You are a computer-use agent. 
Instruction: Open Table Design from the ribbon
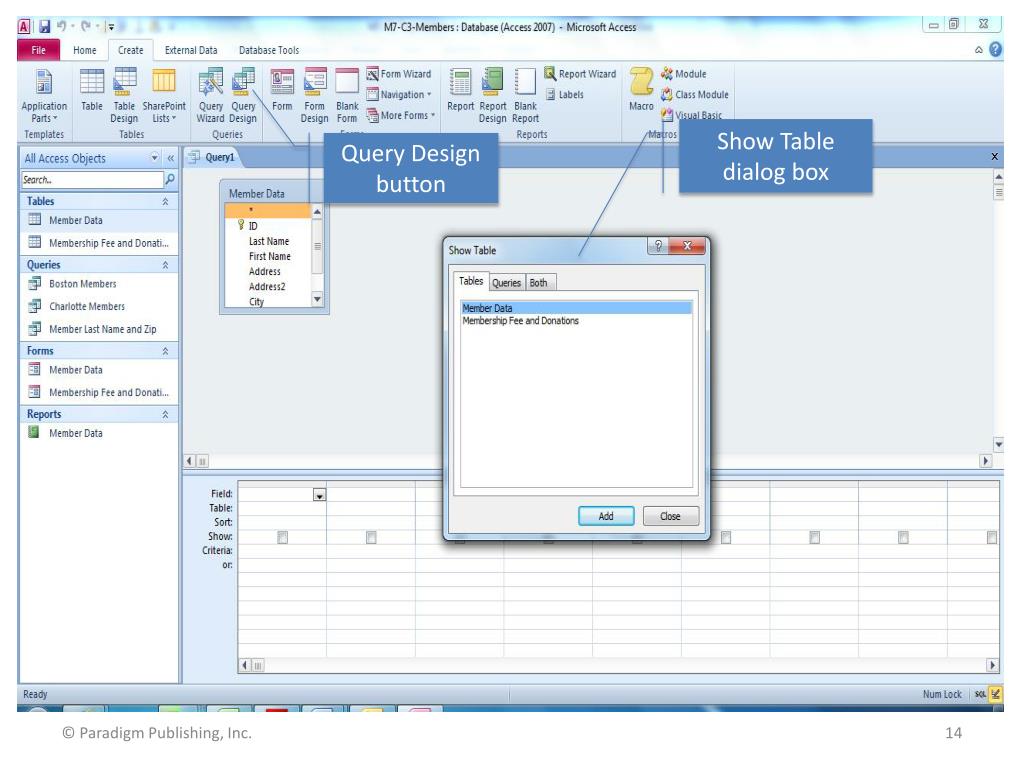[124, 95]
